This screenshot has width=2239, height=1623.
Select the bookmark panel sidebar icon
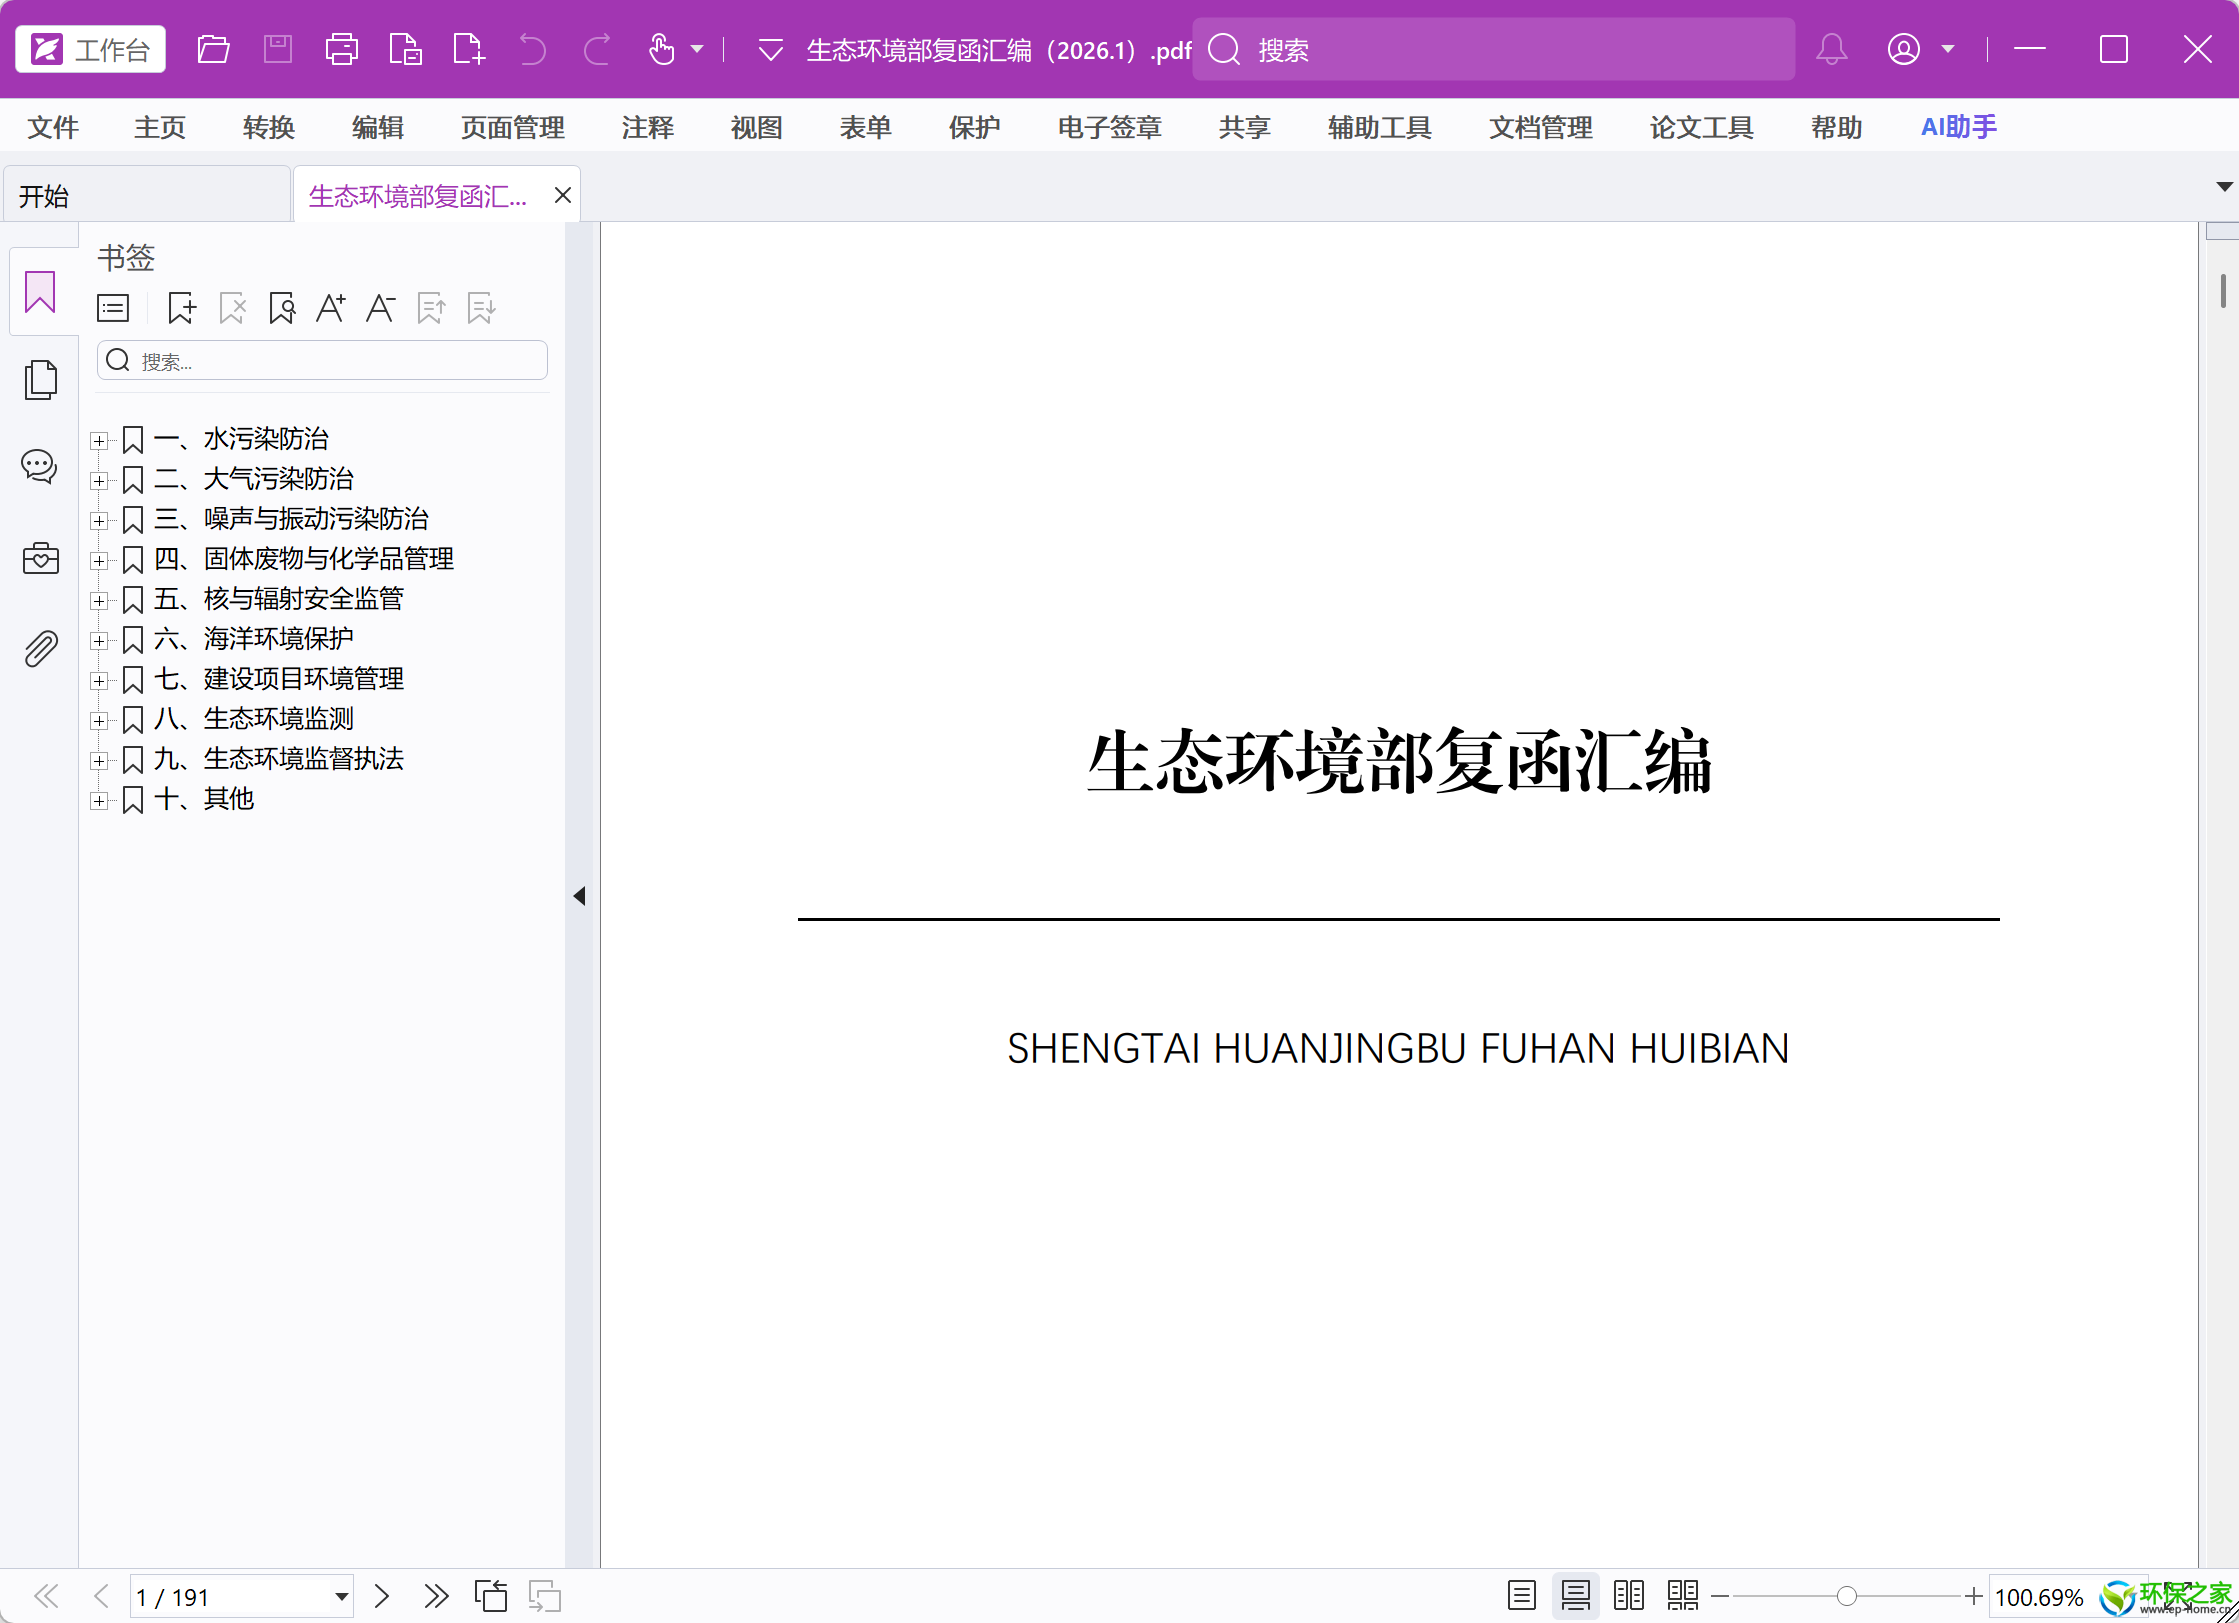tap(40, 291)
